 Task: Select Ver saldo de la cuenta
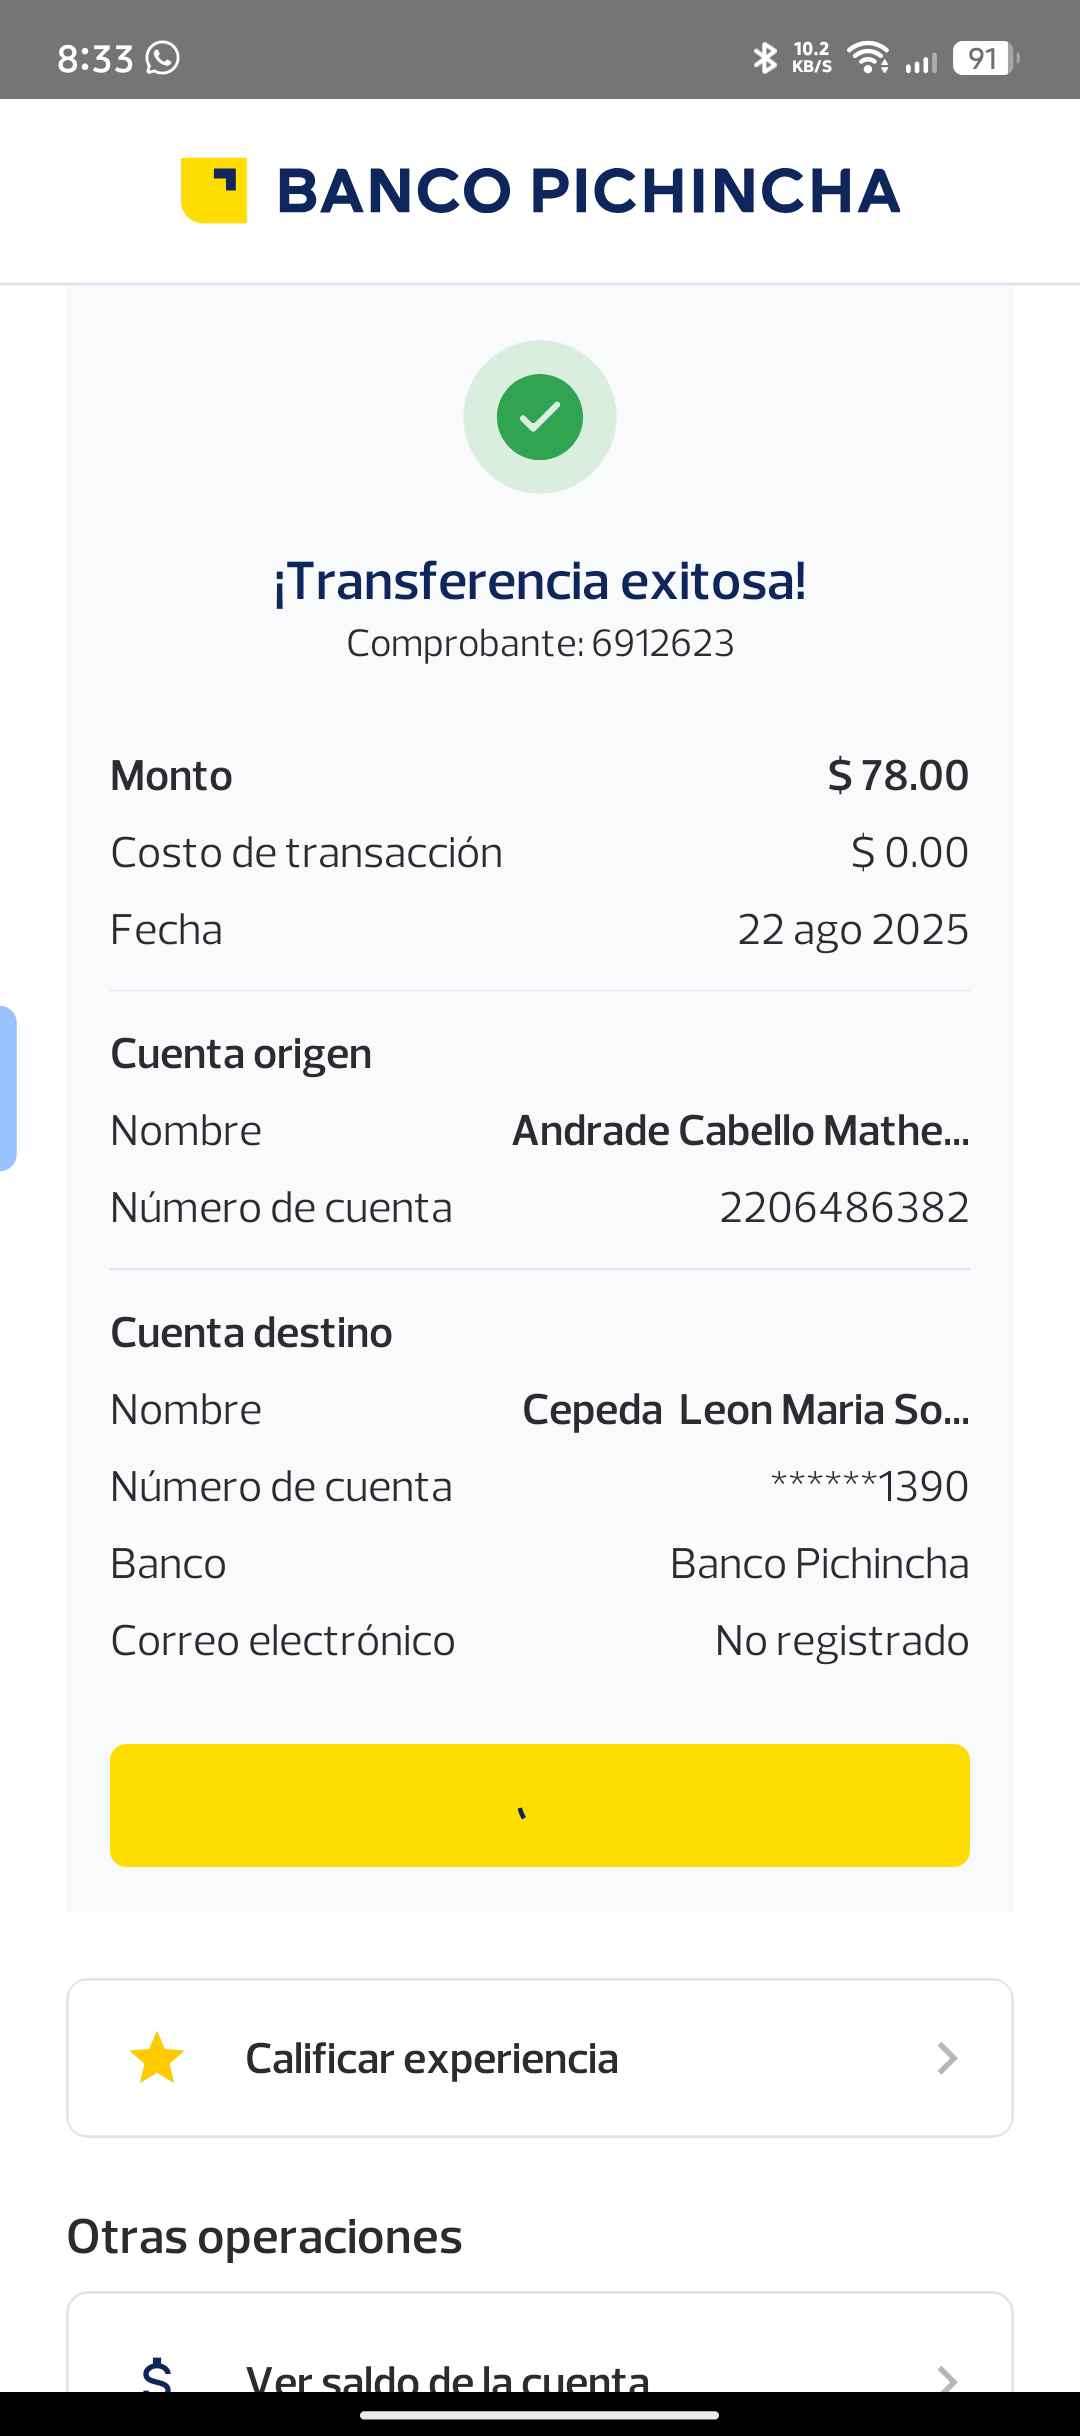[448, 2376]
